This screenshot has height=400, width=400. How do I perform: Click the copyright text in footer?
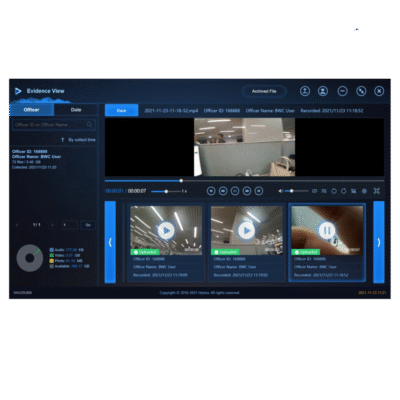click(x=199, y=293)
